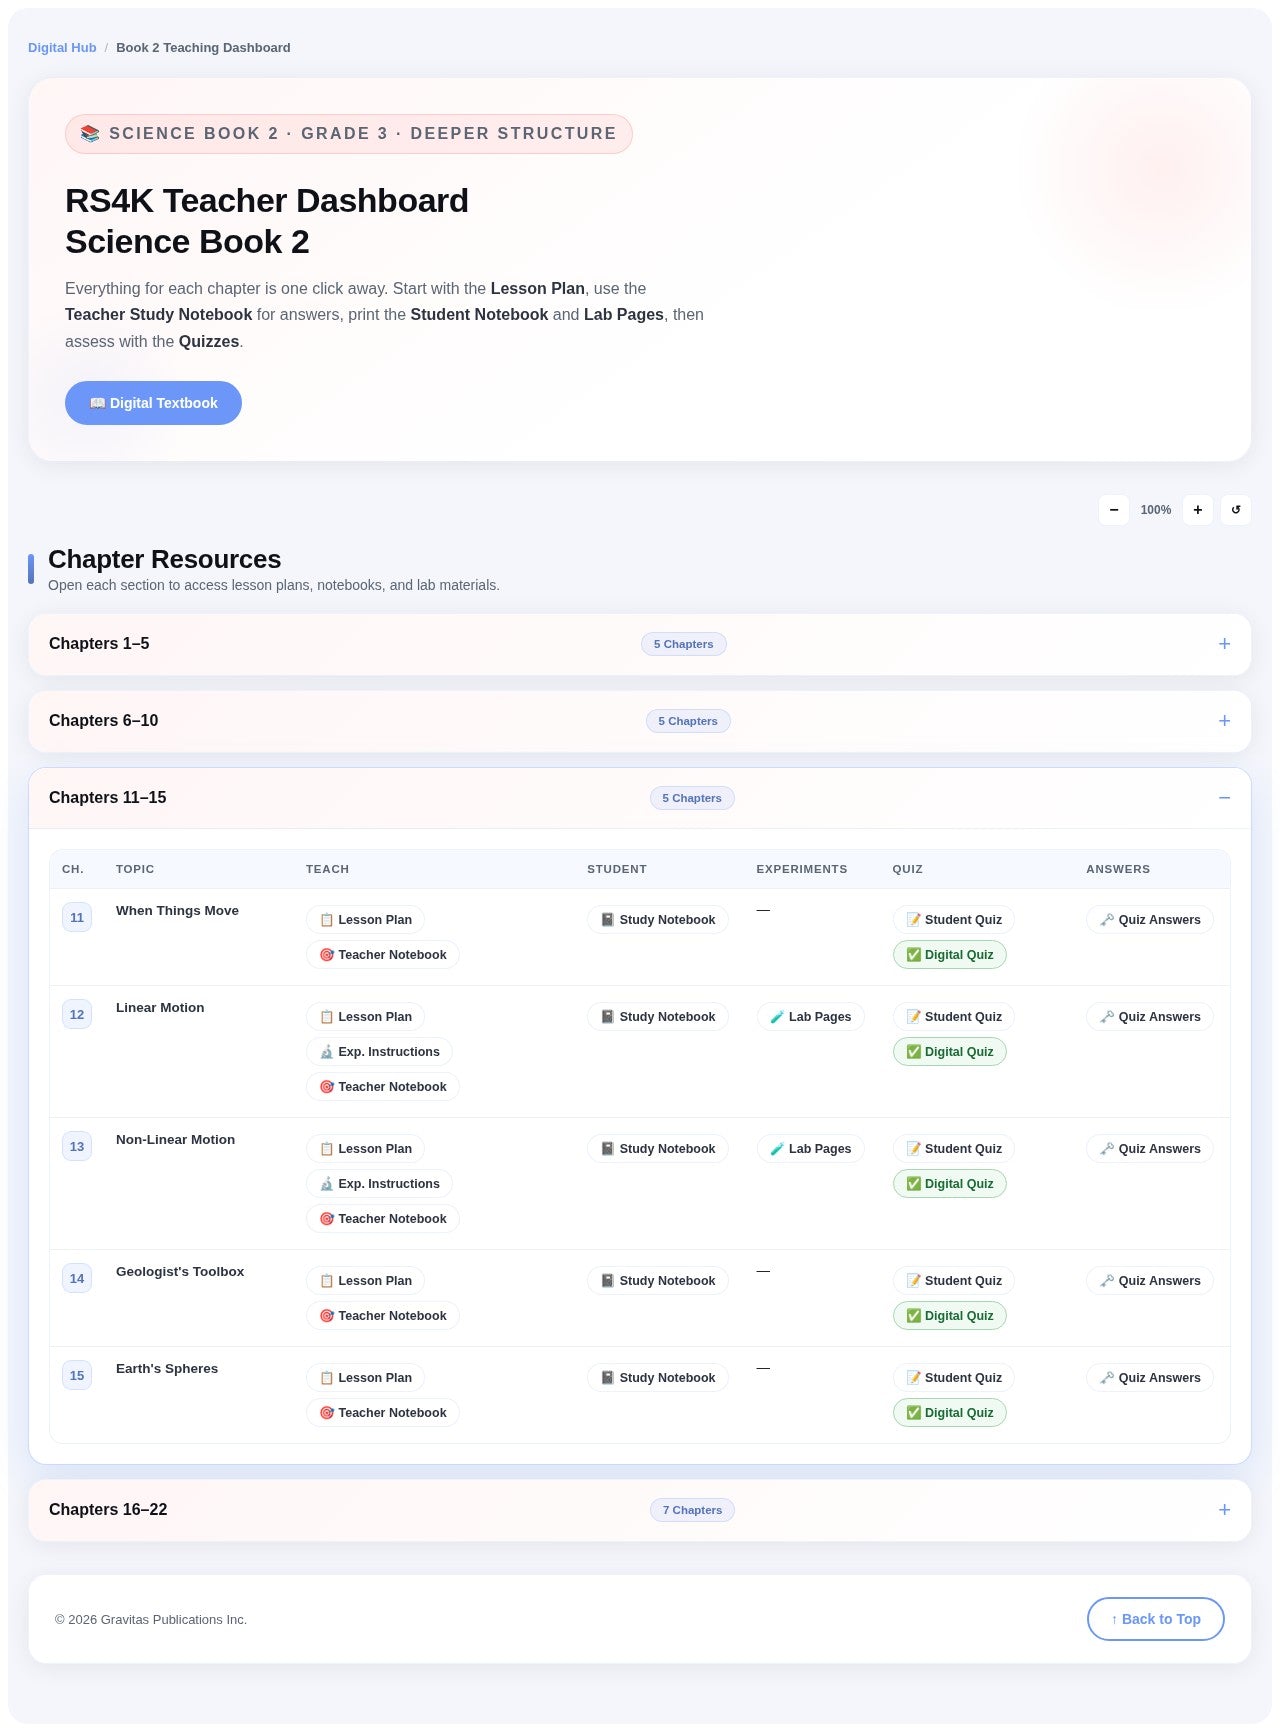
Task: Open Study Notebook for chapter 11
Action: coord(657,920)
